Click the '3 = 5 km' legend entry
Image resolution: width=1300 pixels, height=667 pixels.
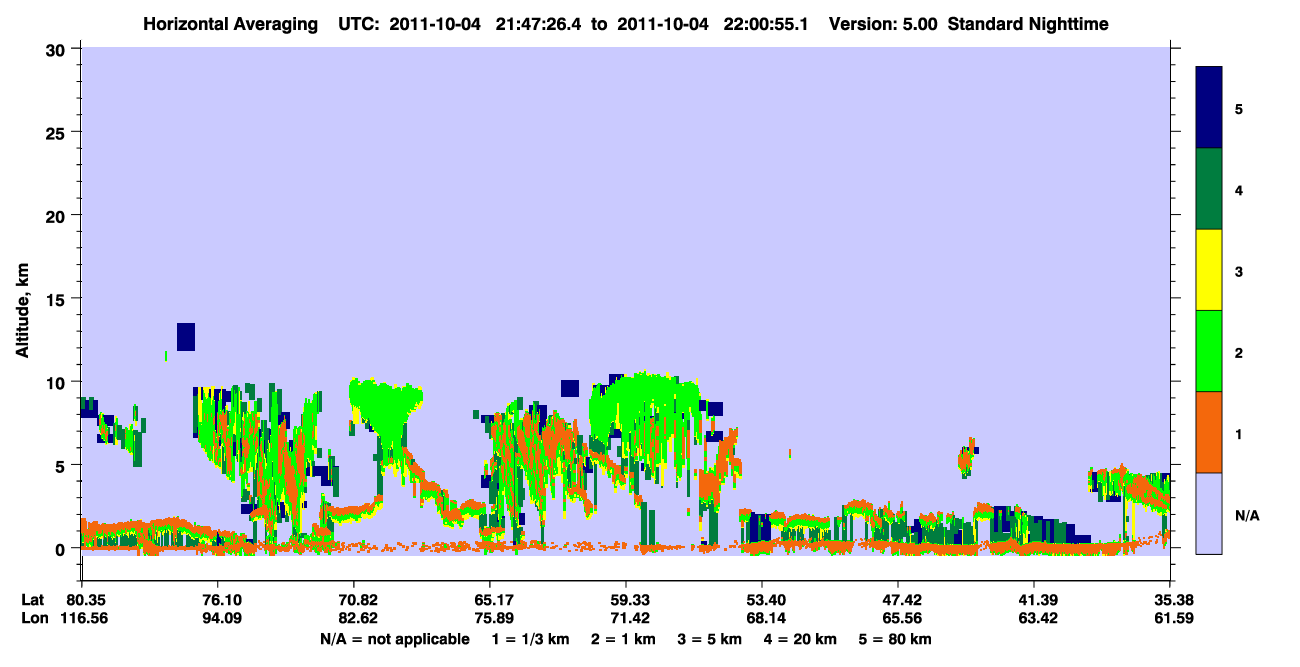click(x=709, y=639)
